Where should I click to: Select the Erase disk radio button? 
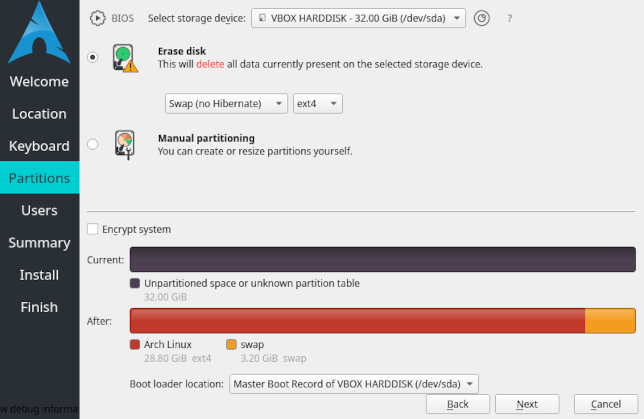click(93, 58)
